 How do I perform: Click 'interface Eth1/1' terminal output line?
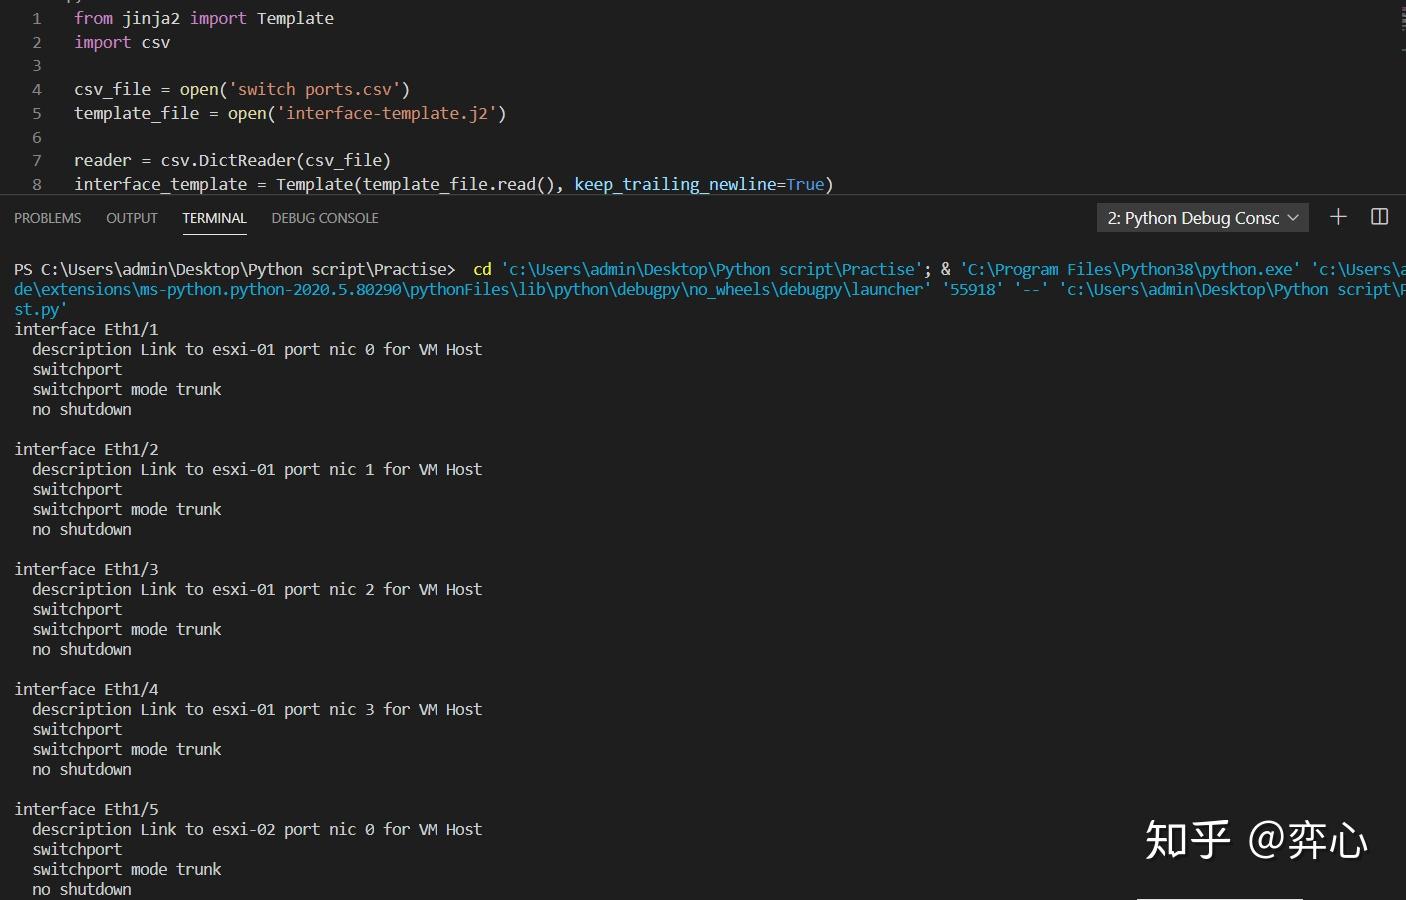(x=86, y=329)
